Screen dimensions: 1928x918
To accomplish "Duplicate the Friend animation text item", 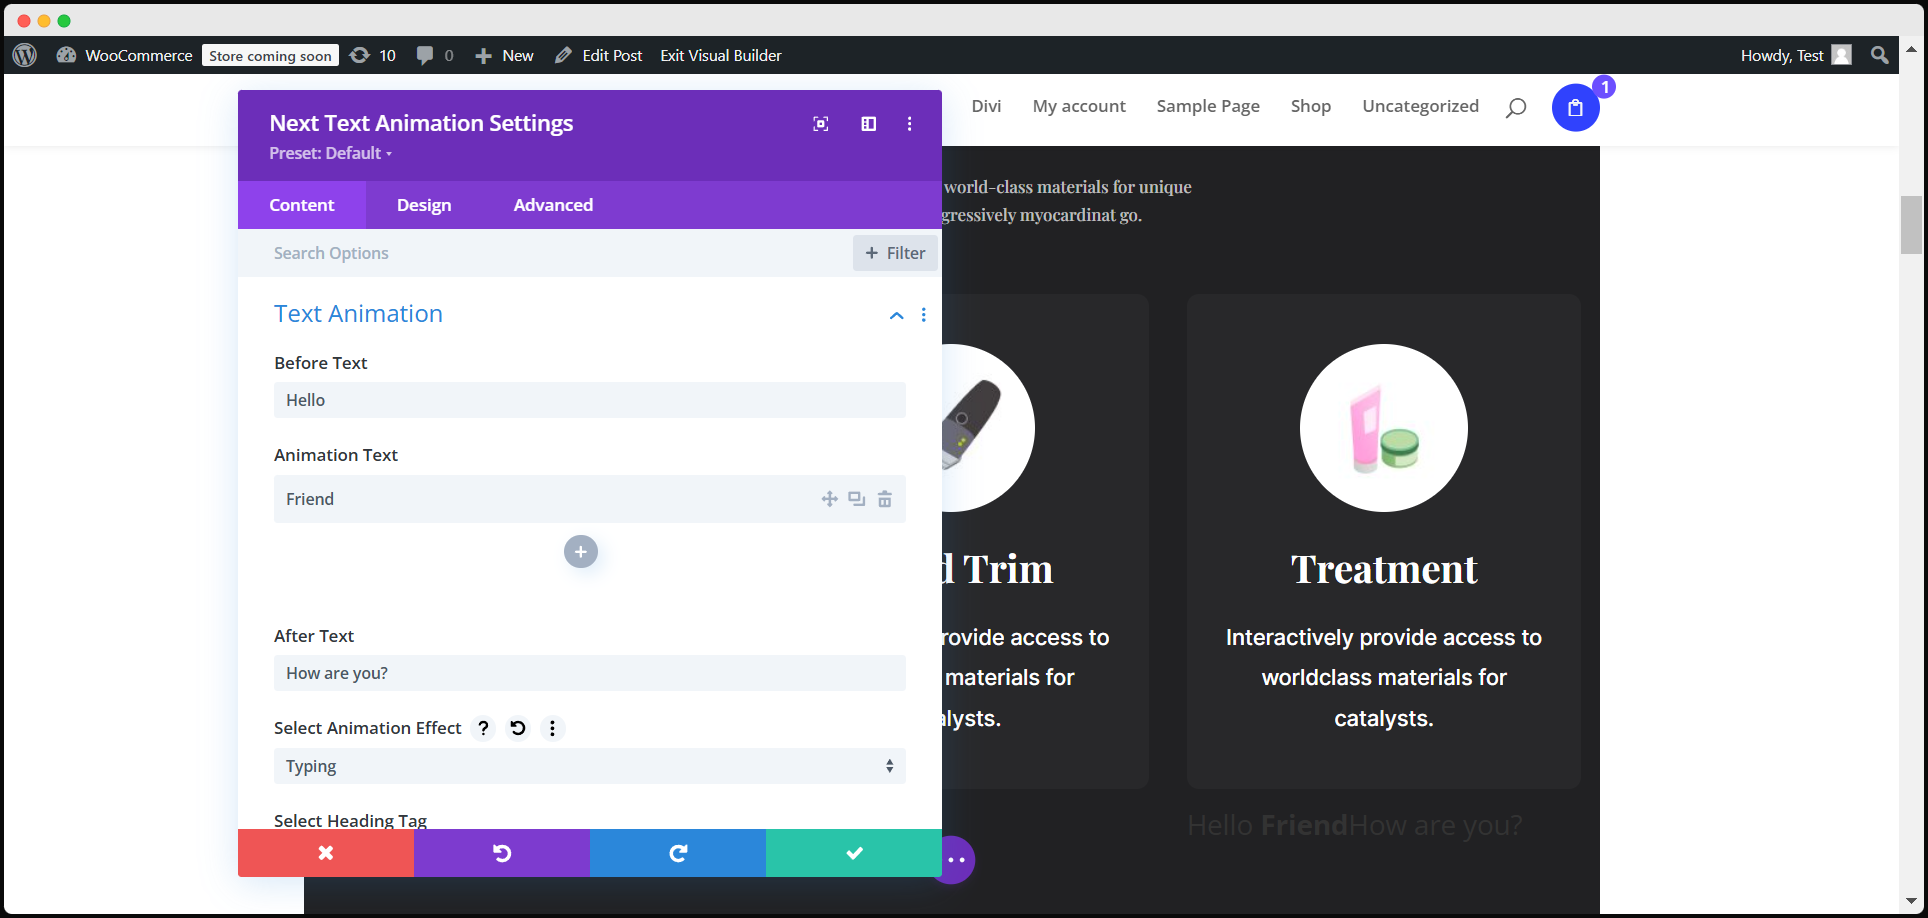I will [857, 499].
